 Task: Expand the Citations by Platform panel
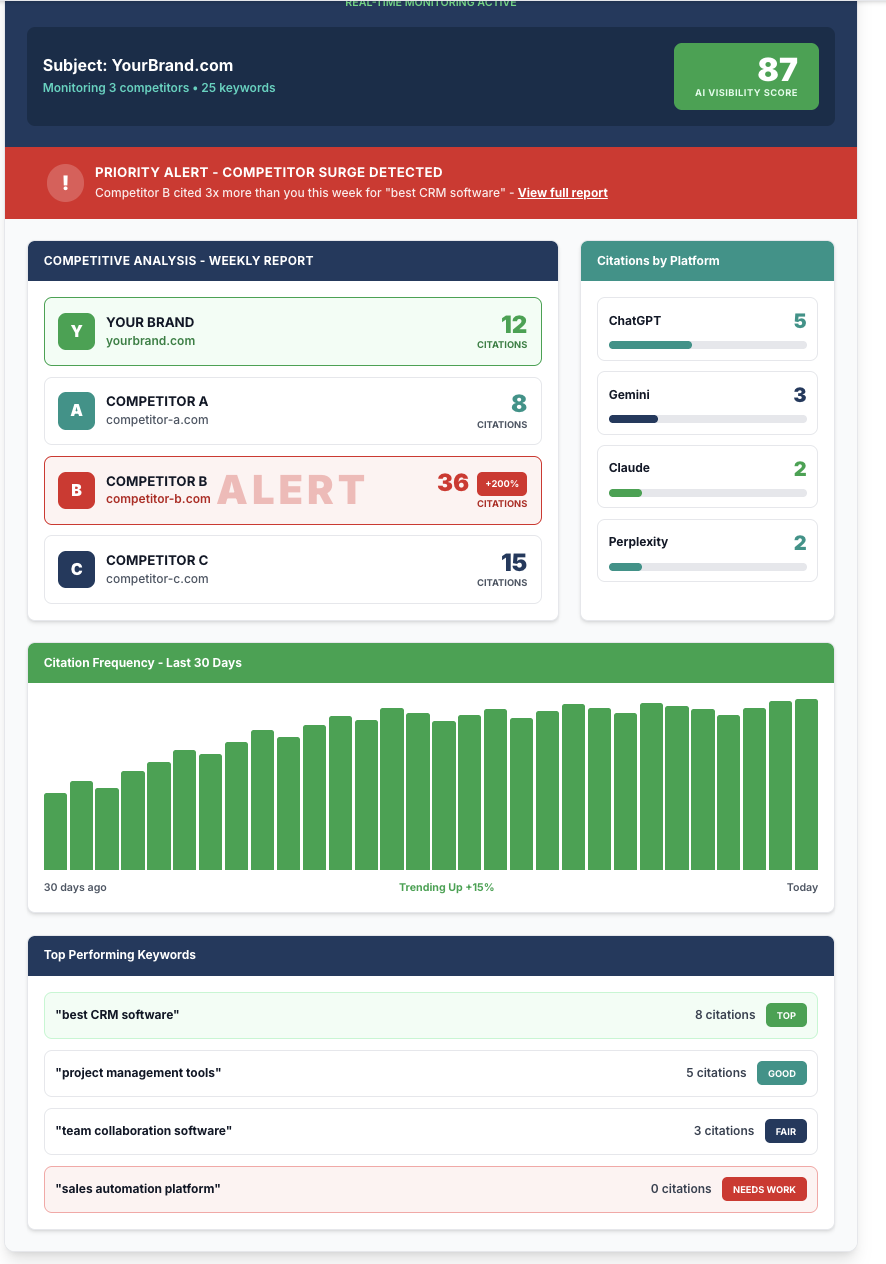[x=707, y=261]
